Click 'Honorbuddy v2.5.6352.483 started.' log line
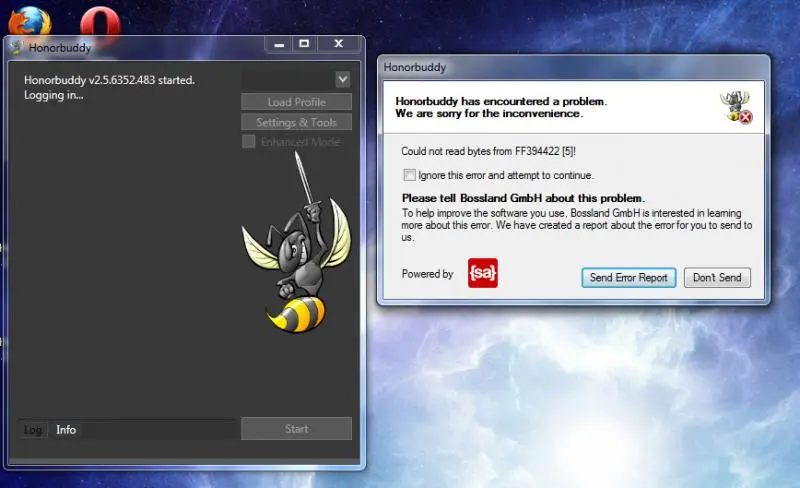Image resolution: width=800 pixels, height=488 pixels. pyautogui.click(x=109, y=80)
